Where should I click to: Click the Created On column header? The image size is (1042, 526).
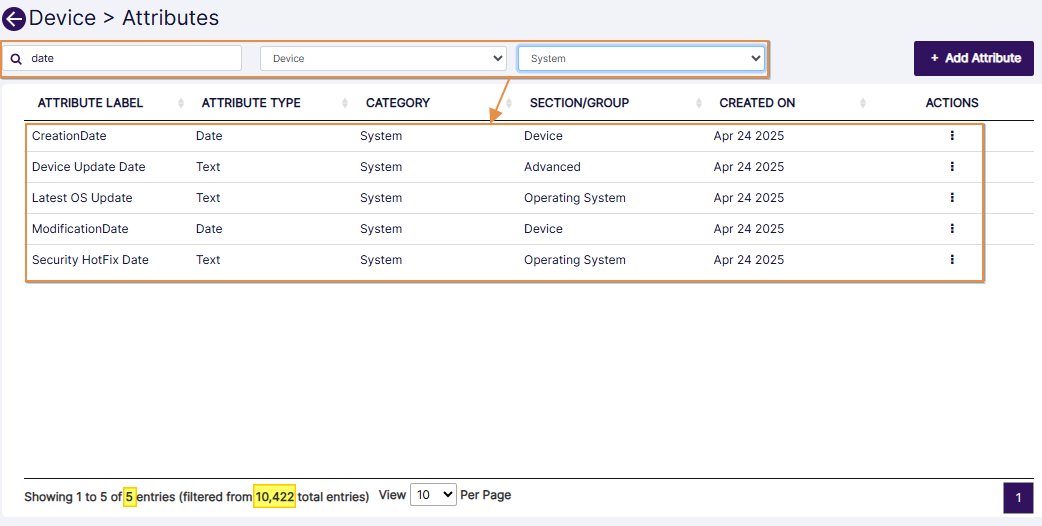[x=758, y=103]
